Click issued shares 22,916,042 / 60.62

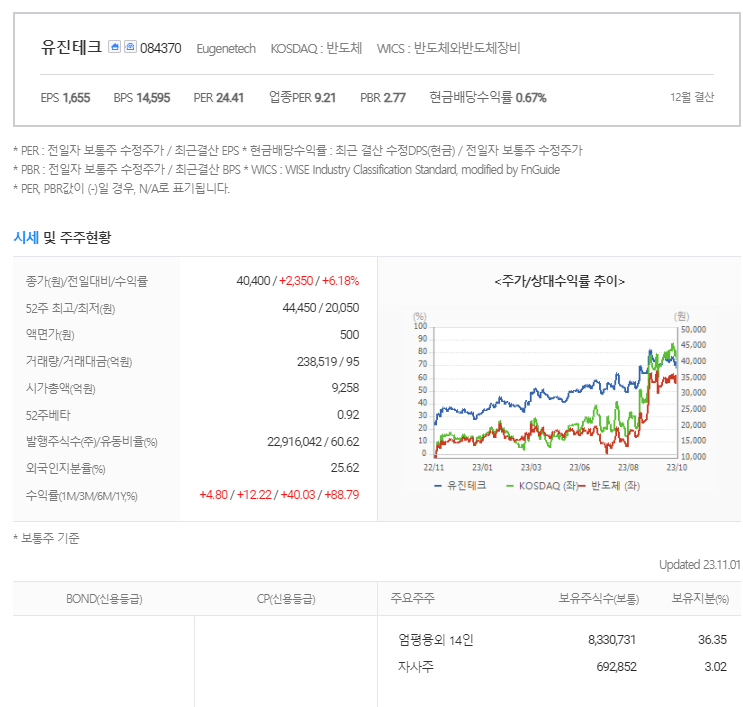313,442
